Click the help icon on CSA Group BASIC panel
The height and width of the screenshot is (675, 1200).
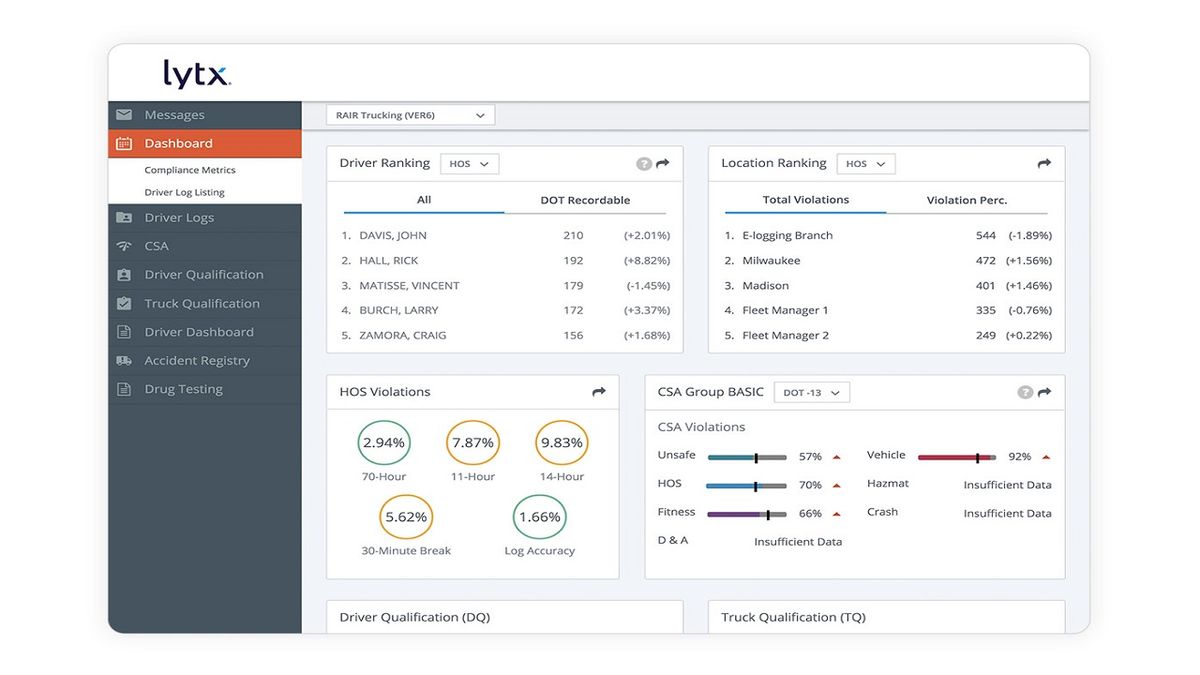coord(1025,392)
